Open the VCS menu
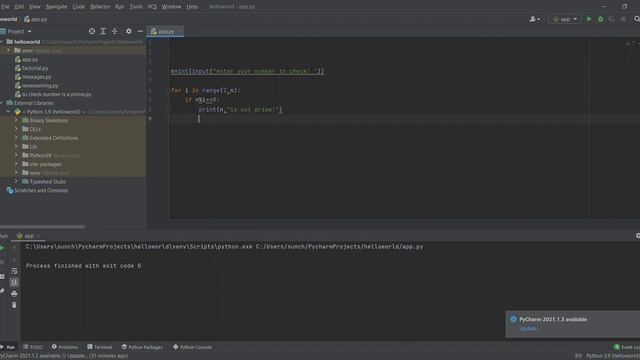Image resolution: width=640 pixels, height=360 pixels. (152, 7)
